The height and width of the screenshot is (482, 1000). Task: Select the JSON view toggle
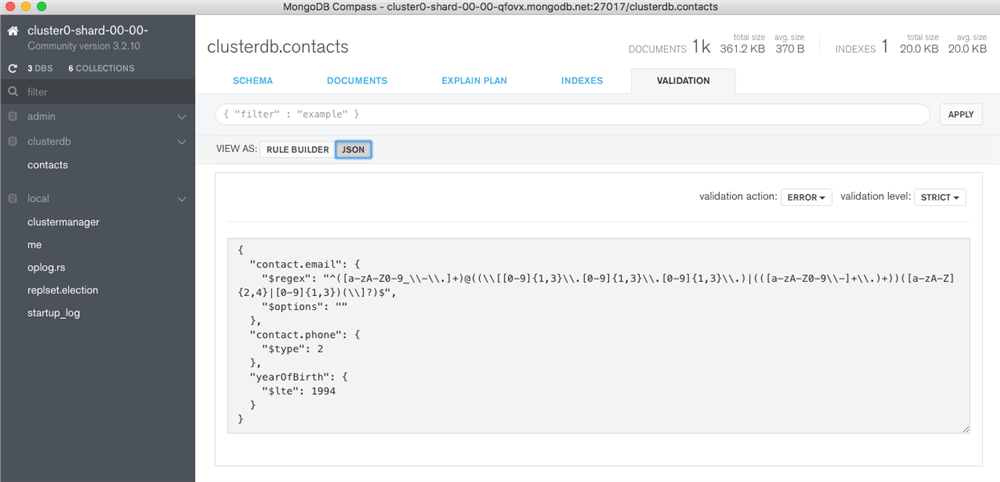[353, 150]
